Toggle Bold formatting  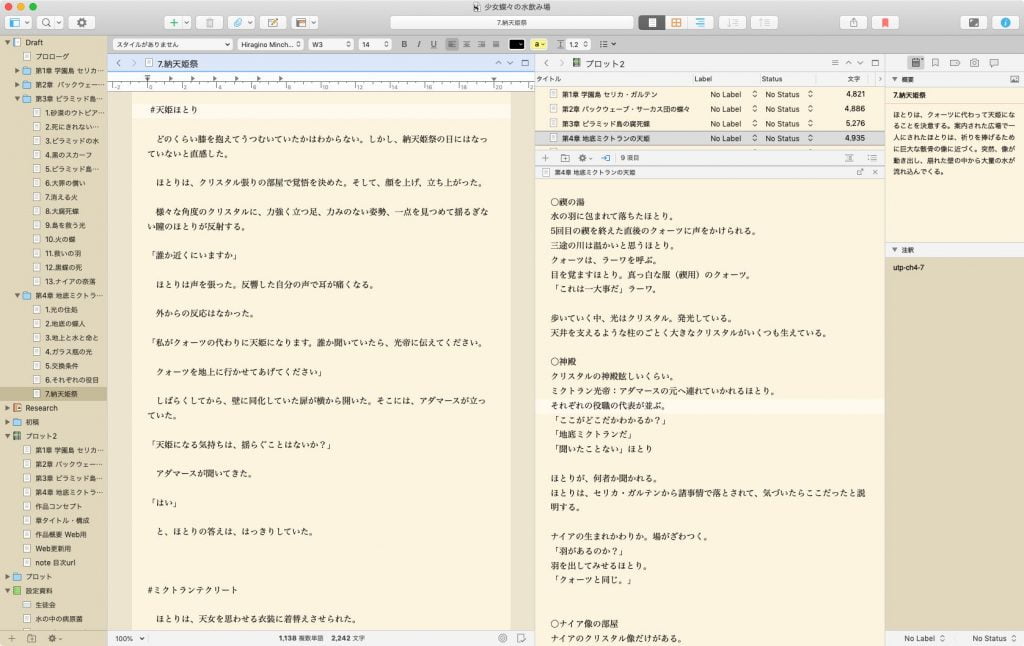tap(404, 44)
